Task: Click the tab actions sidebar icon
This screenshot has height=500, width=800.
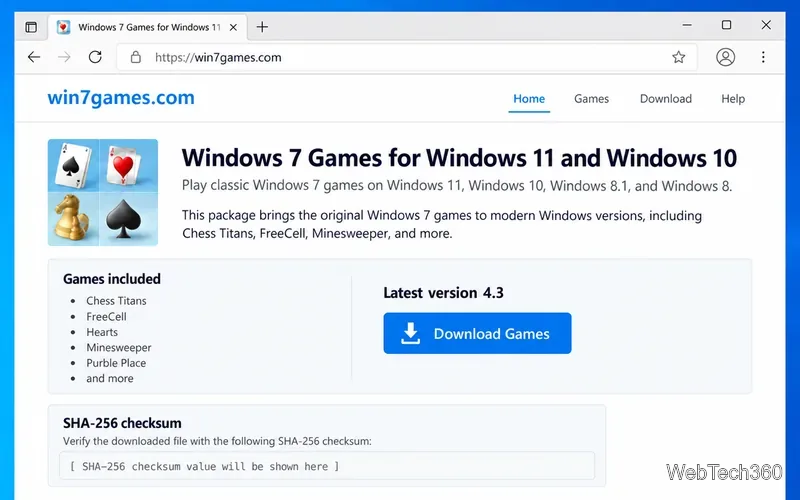Action: pos(31,27)
